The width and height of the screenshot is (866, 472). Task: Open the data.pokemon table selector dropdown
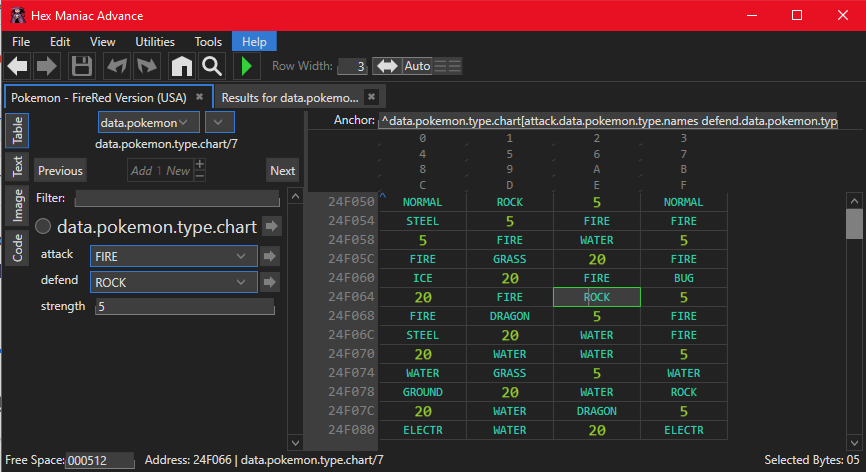point(148,122)
